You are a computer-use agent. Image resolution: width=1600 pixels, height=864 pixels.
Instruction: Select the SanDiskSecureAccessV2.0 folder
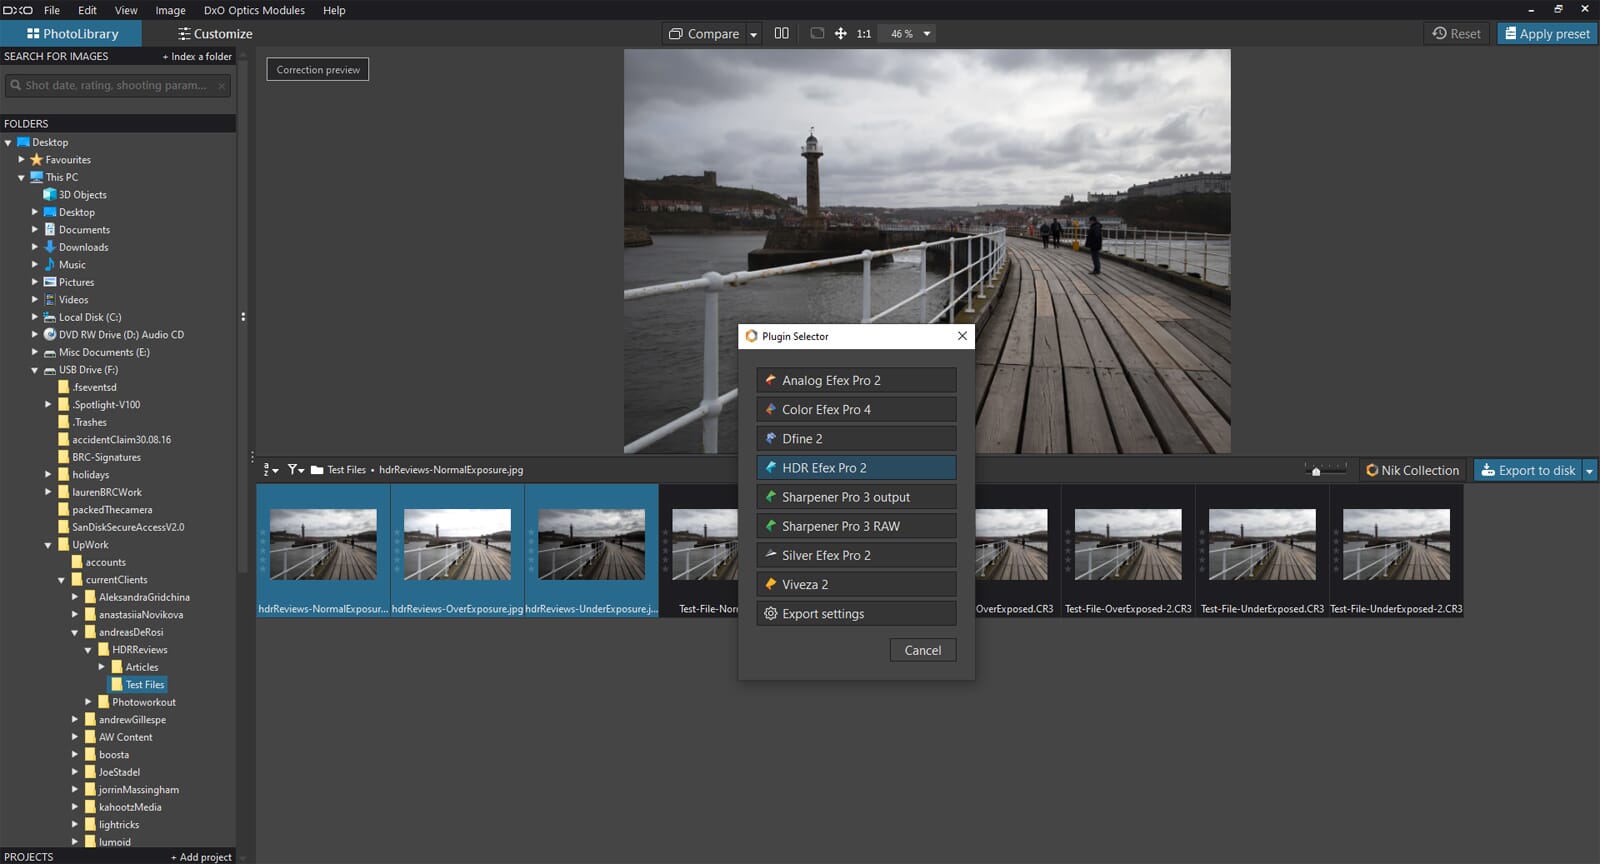[121, 527]
